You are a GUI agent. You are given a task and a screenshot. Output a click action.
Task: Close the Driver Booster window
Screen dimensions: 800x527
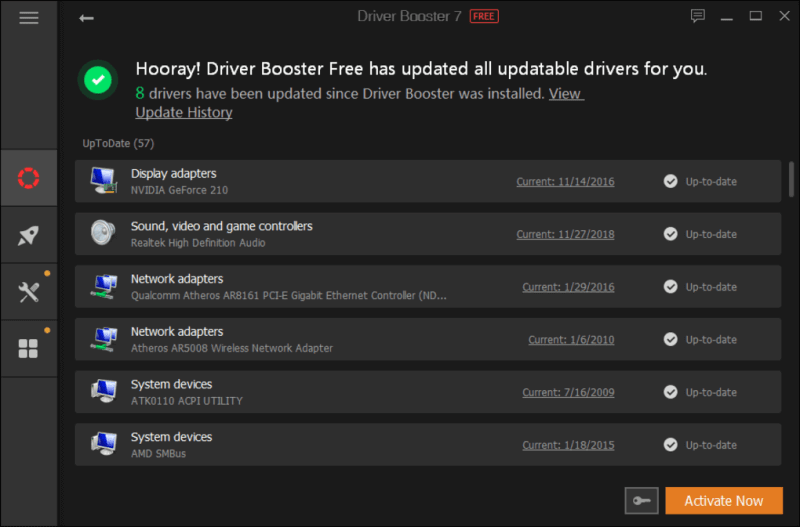pyautogui.click(x=785, y=16)
